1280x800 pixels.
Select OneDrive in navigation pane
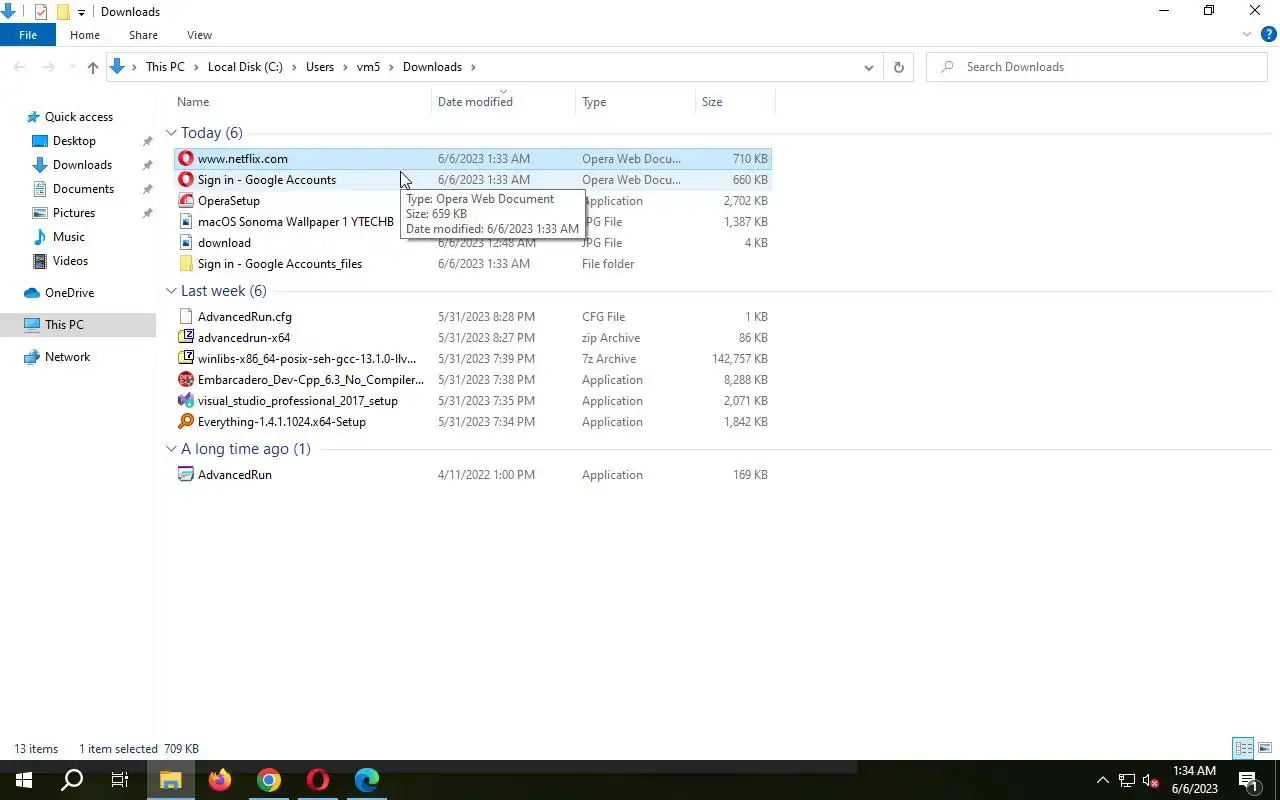tap(69, 293)
